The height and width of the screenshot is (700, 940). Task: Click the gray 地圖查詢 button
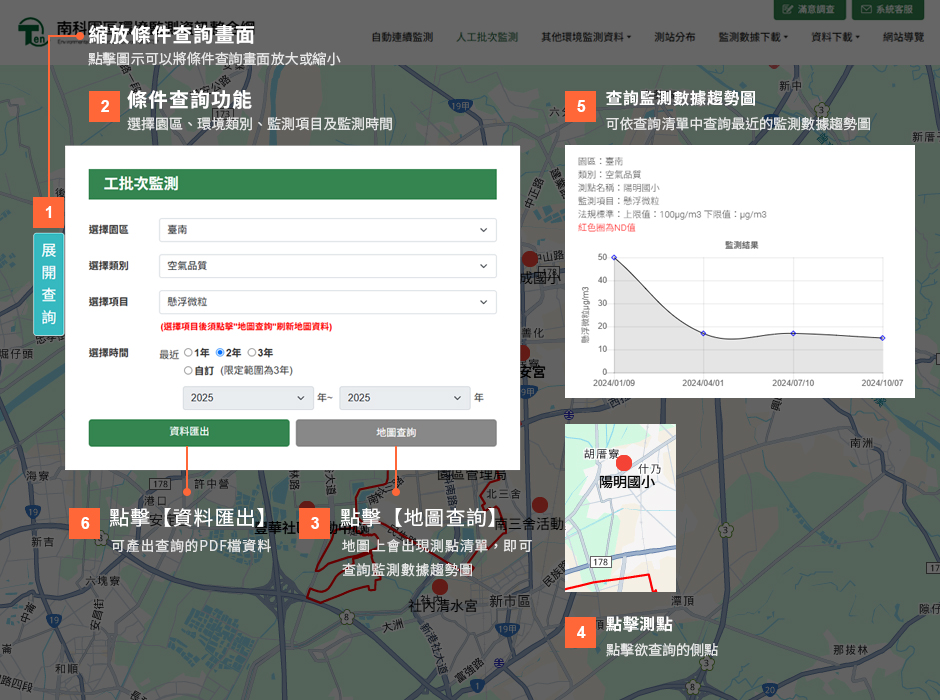pyautogui.click(x=396, y=433)
